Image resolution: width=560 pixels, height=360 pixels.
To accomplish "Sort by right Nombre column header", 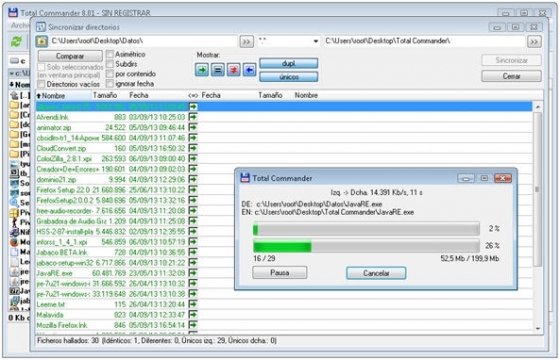I will [x=306, y=95].
